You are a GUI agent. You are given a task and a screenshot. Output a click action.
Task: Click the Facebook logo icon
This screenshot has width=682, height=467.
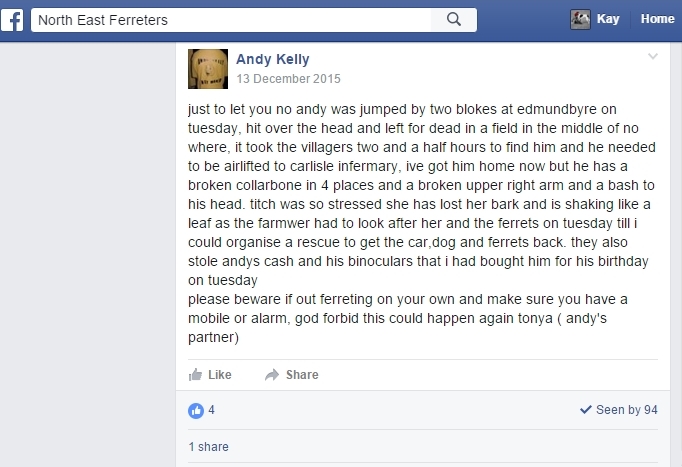pos(12,20)
